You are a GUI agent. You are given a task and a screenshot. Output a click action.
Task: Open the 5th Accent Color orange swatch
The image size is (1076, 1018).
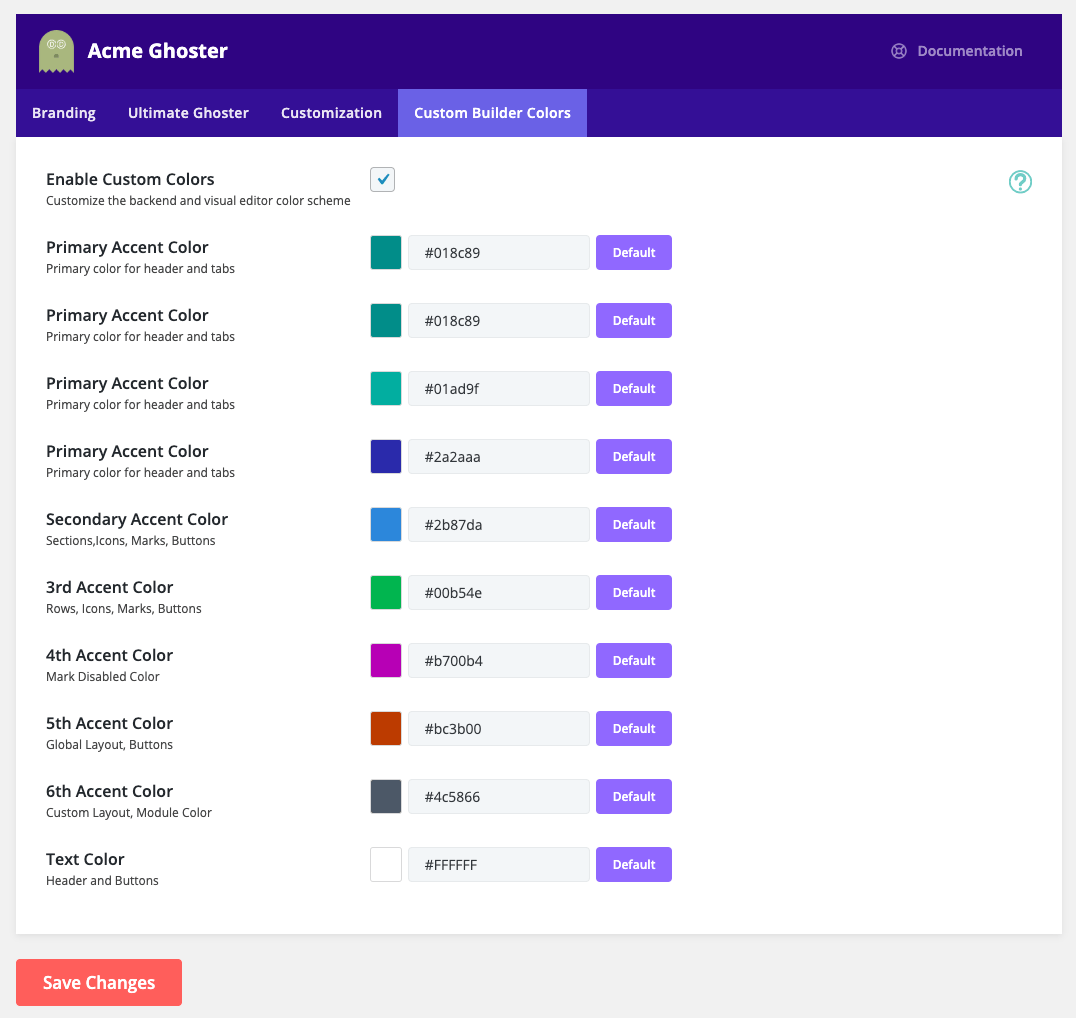click(386, 728)
